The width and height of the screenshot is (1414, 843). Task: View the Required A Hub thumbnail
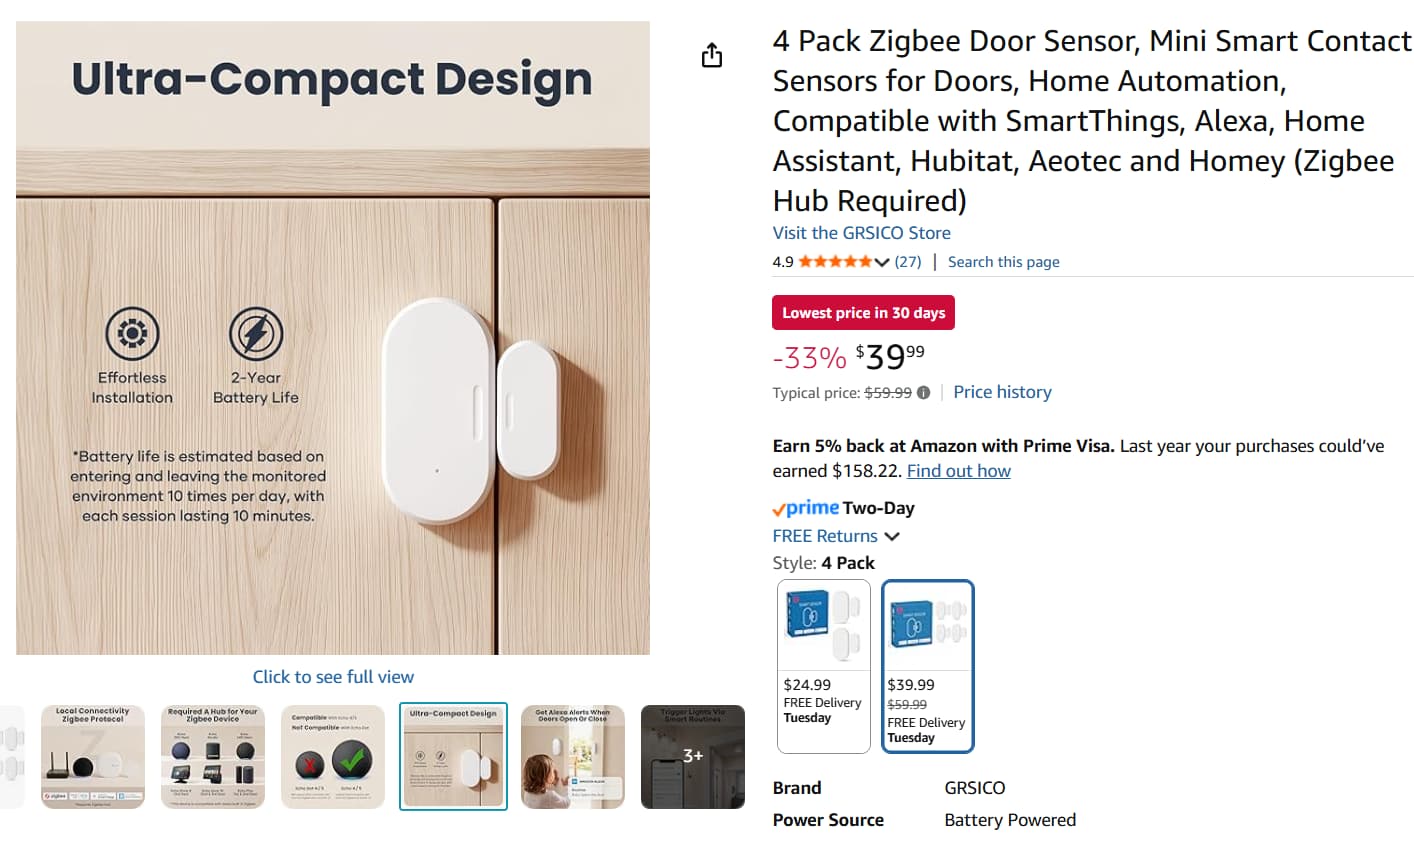tap(213, 756)
